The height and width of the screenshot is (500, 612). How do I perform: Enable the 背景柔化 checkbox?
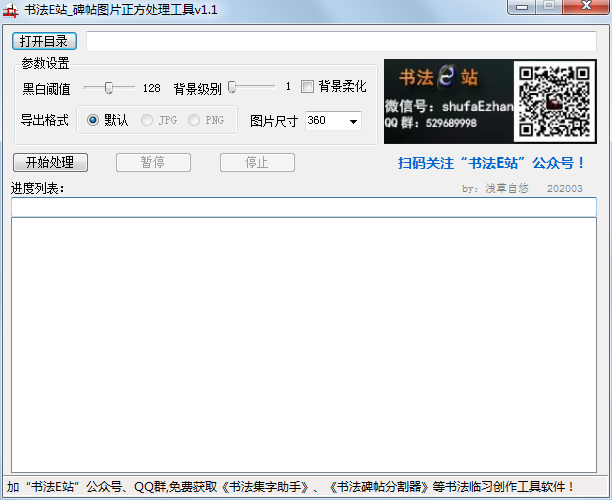click(x=307, y=86)
